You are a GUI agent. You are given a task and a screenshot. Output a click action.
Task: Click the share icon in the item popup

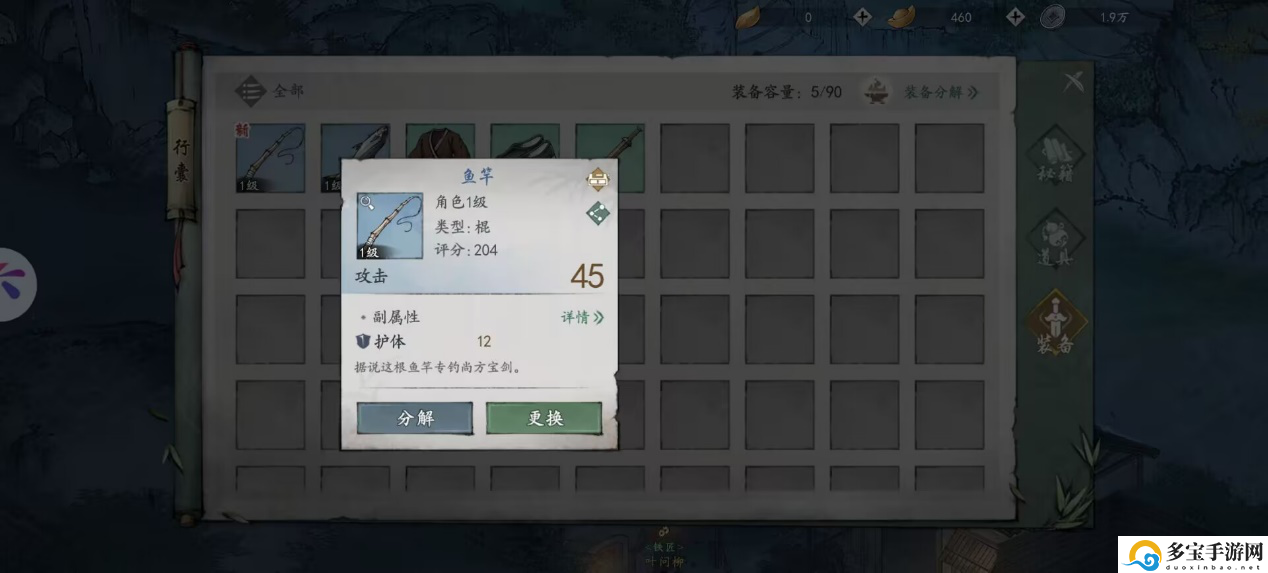598,213
